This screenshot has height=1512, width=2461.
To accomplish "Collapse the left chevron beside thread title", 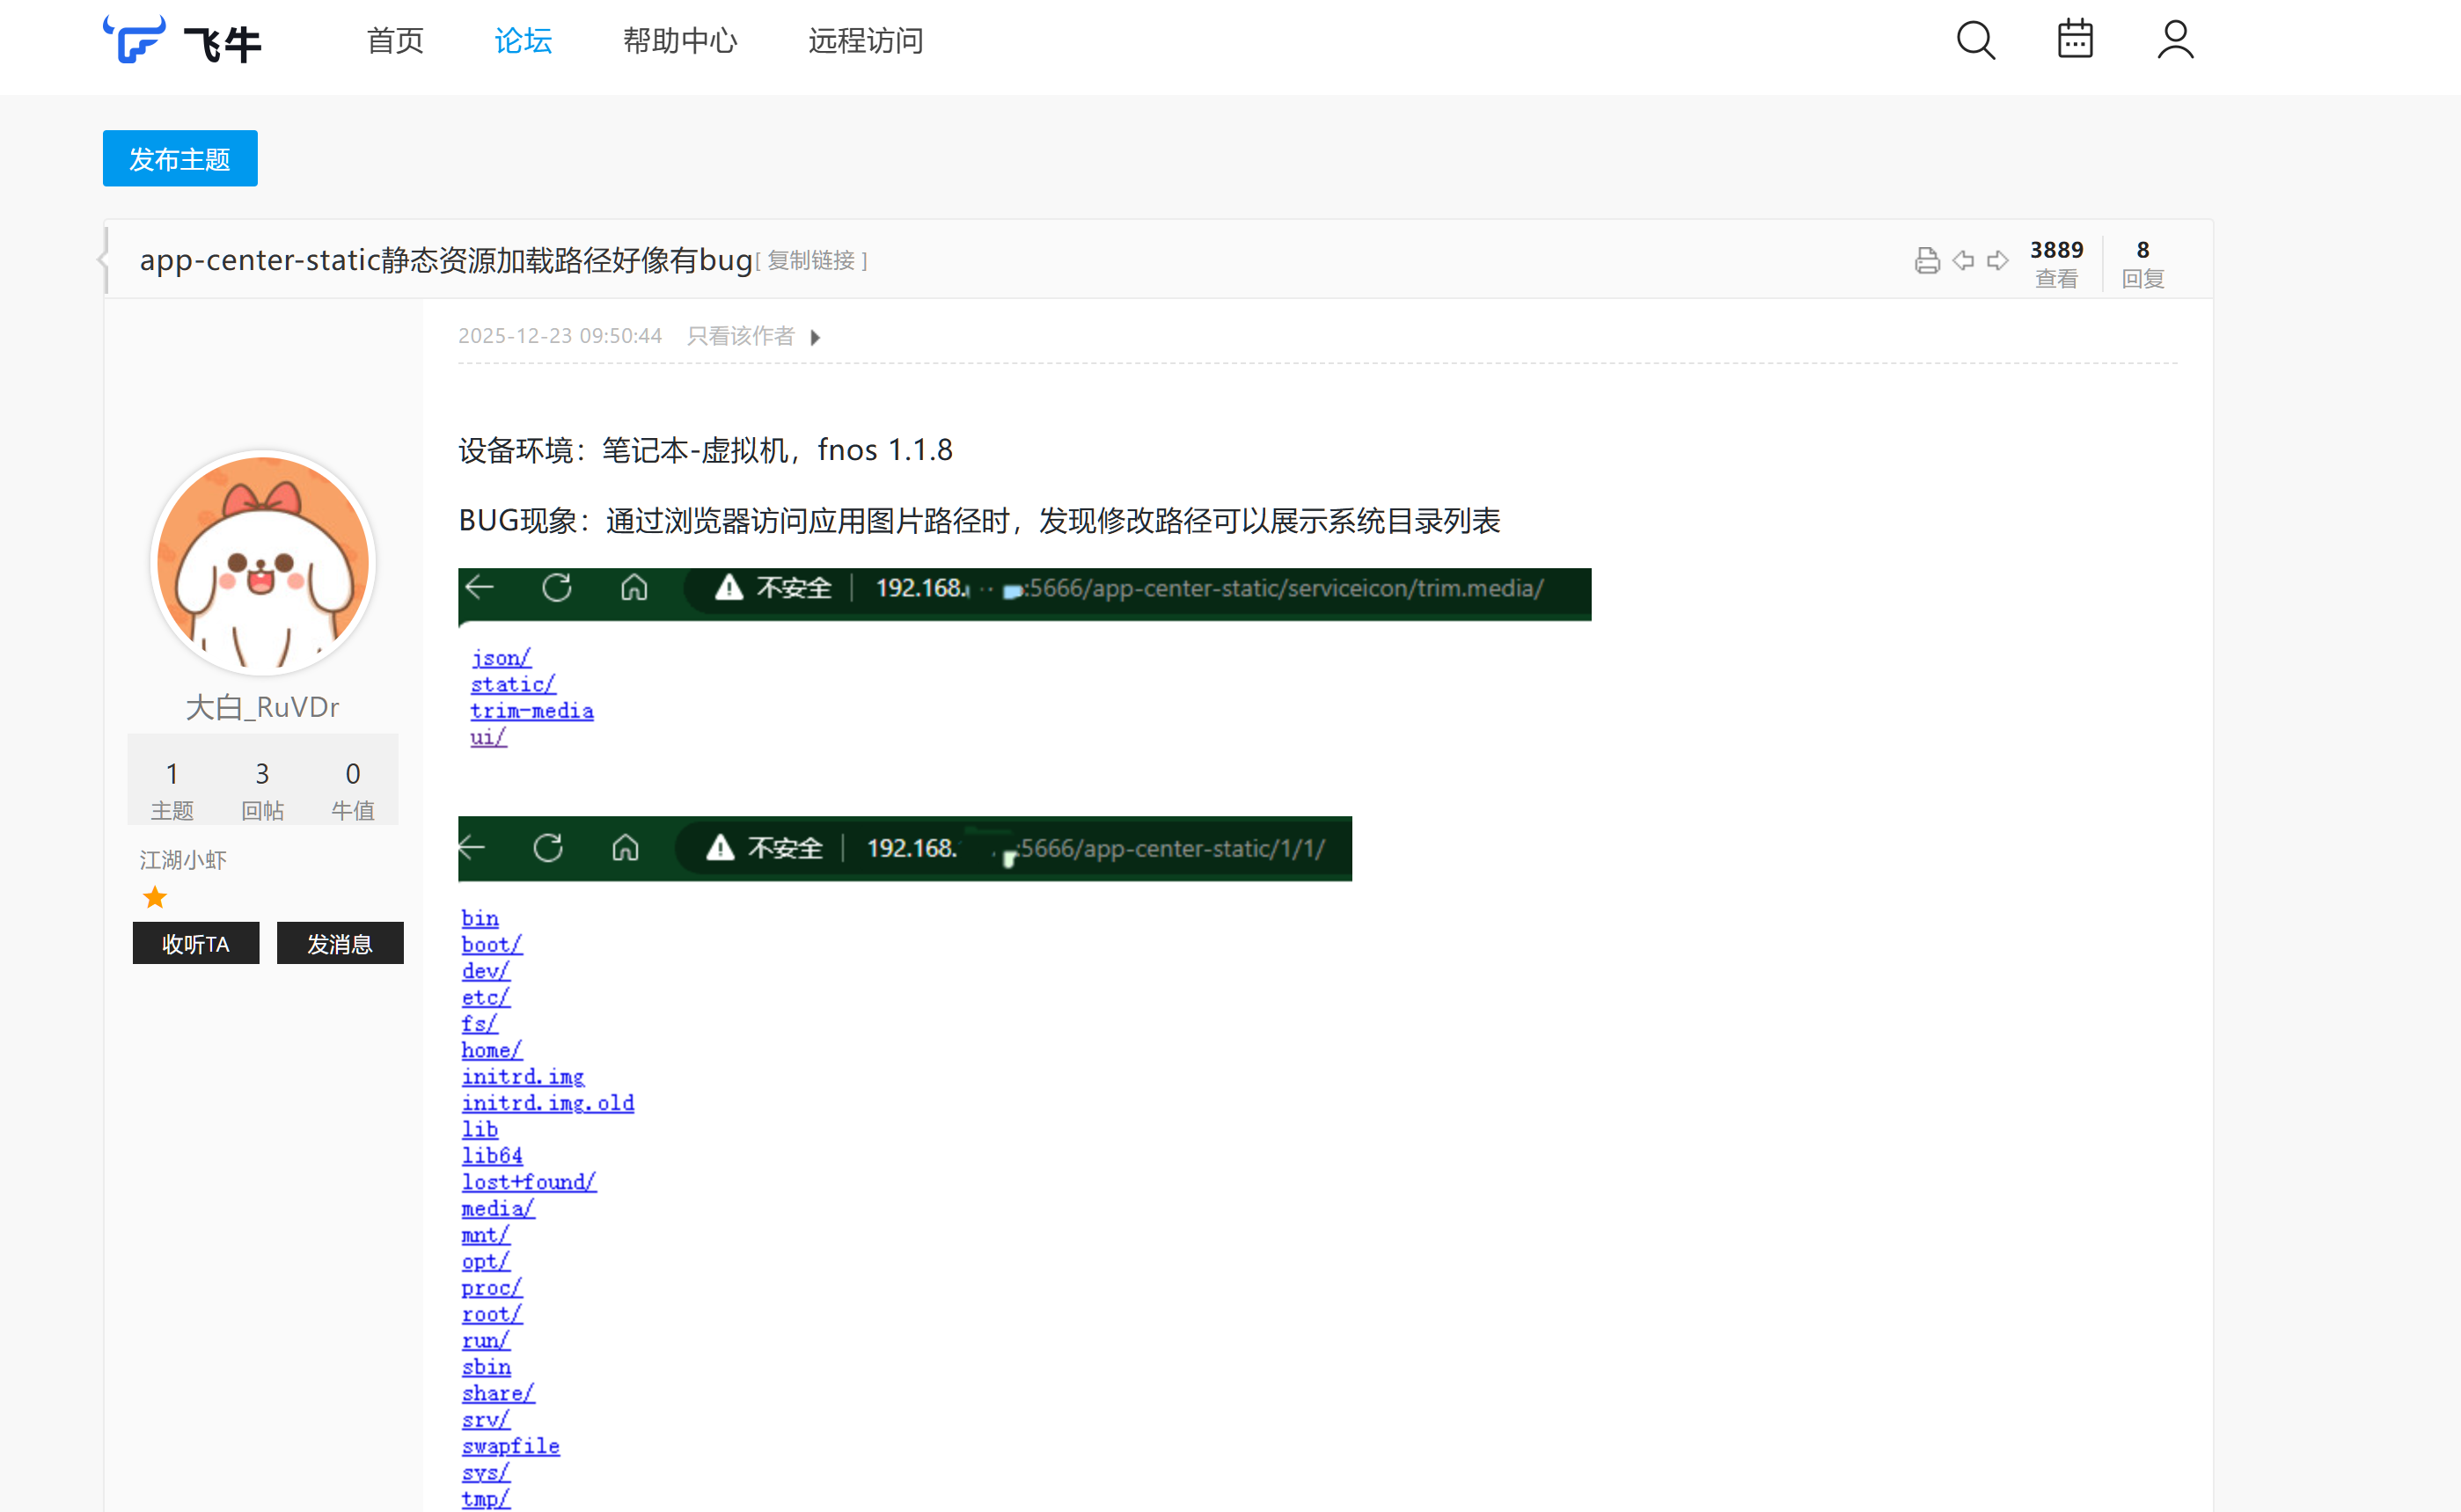I will click(103, 260).
